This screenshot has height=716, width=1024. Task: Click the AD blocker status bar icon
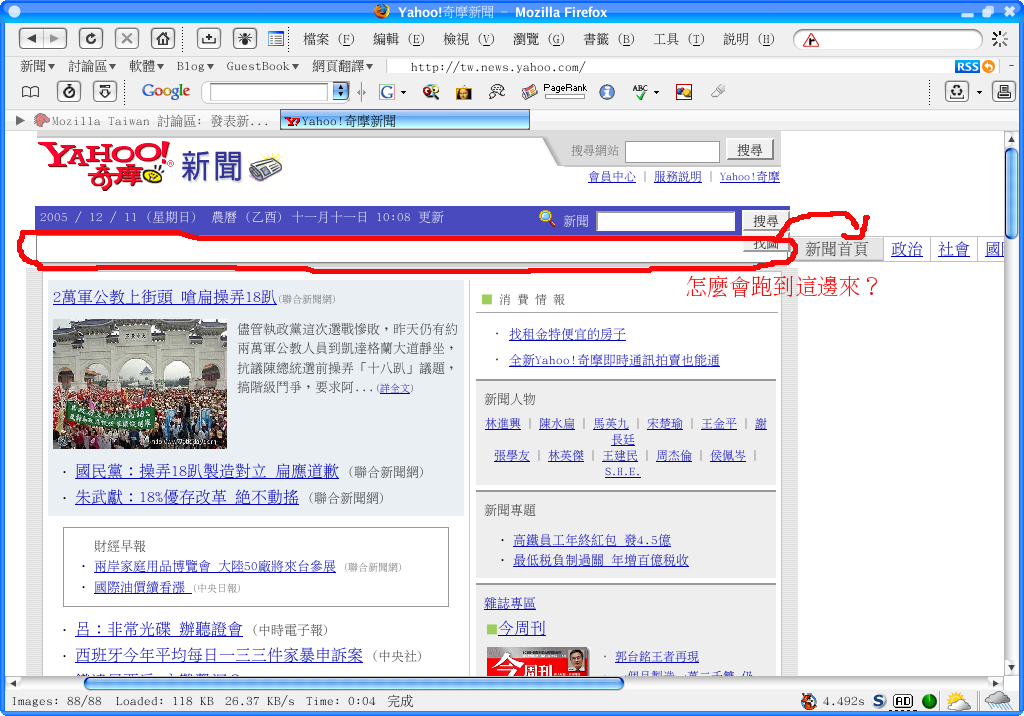[x=903, y=701]
